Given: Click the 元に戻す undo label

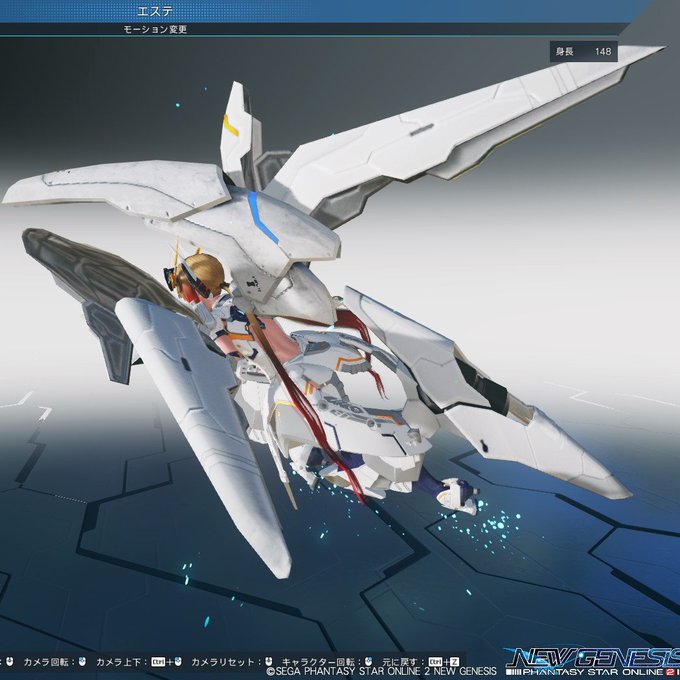Looking at the screenshot, I should [x=399, y=662].
